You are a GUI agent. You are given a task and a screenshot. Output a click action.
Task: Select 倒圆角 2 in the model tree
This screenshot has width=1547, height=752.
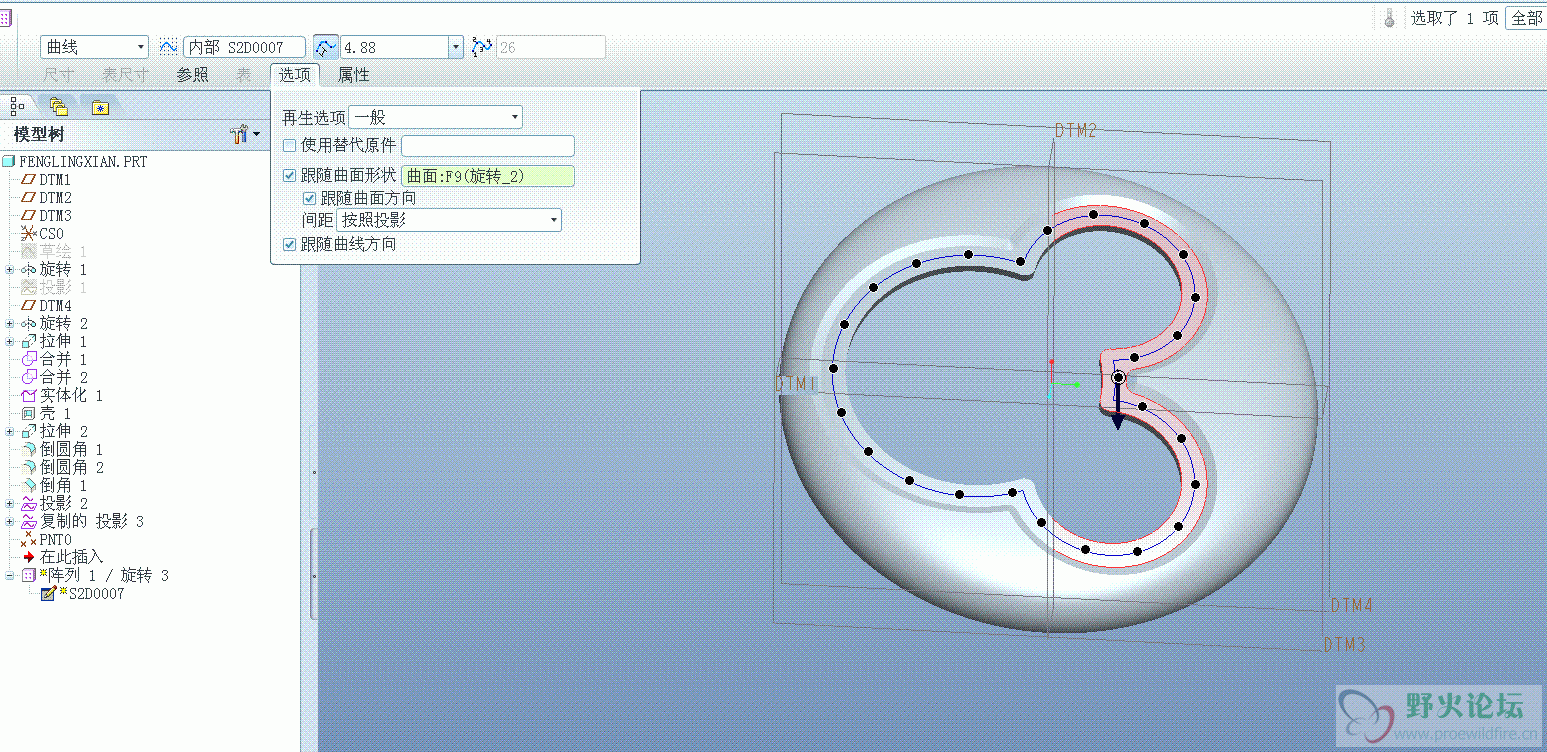click(71, 468)
